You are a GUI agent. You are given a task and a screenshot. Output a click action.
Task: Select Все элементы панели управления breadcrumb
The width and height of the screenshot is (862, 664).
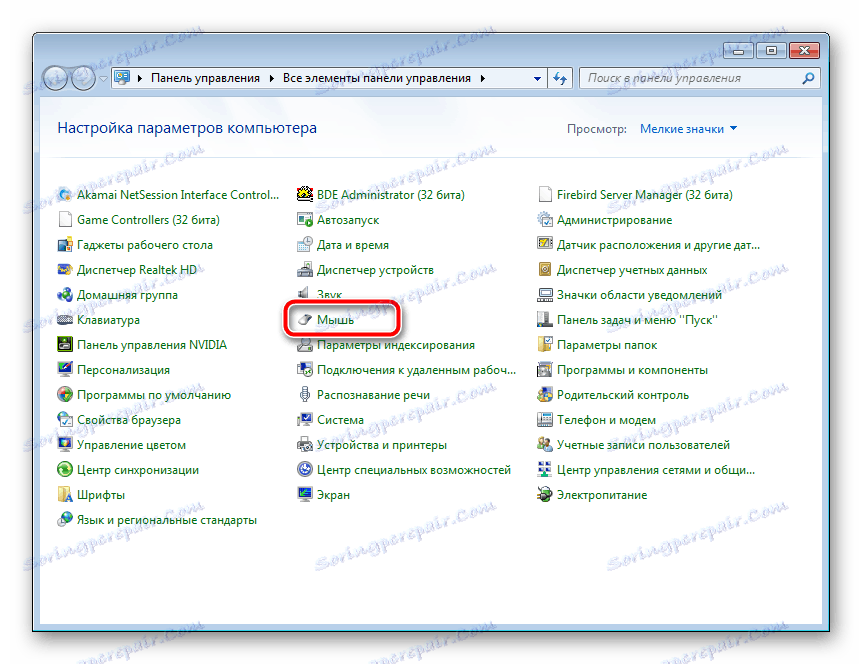(377, 79)
